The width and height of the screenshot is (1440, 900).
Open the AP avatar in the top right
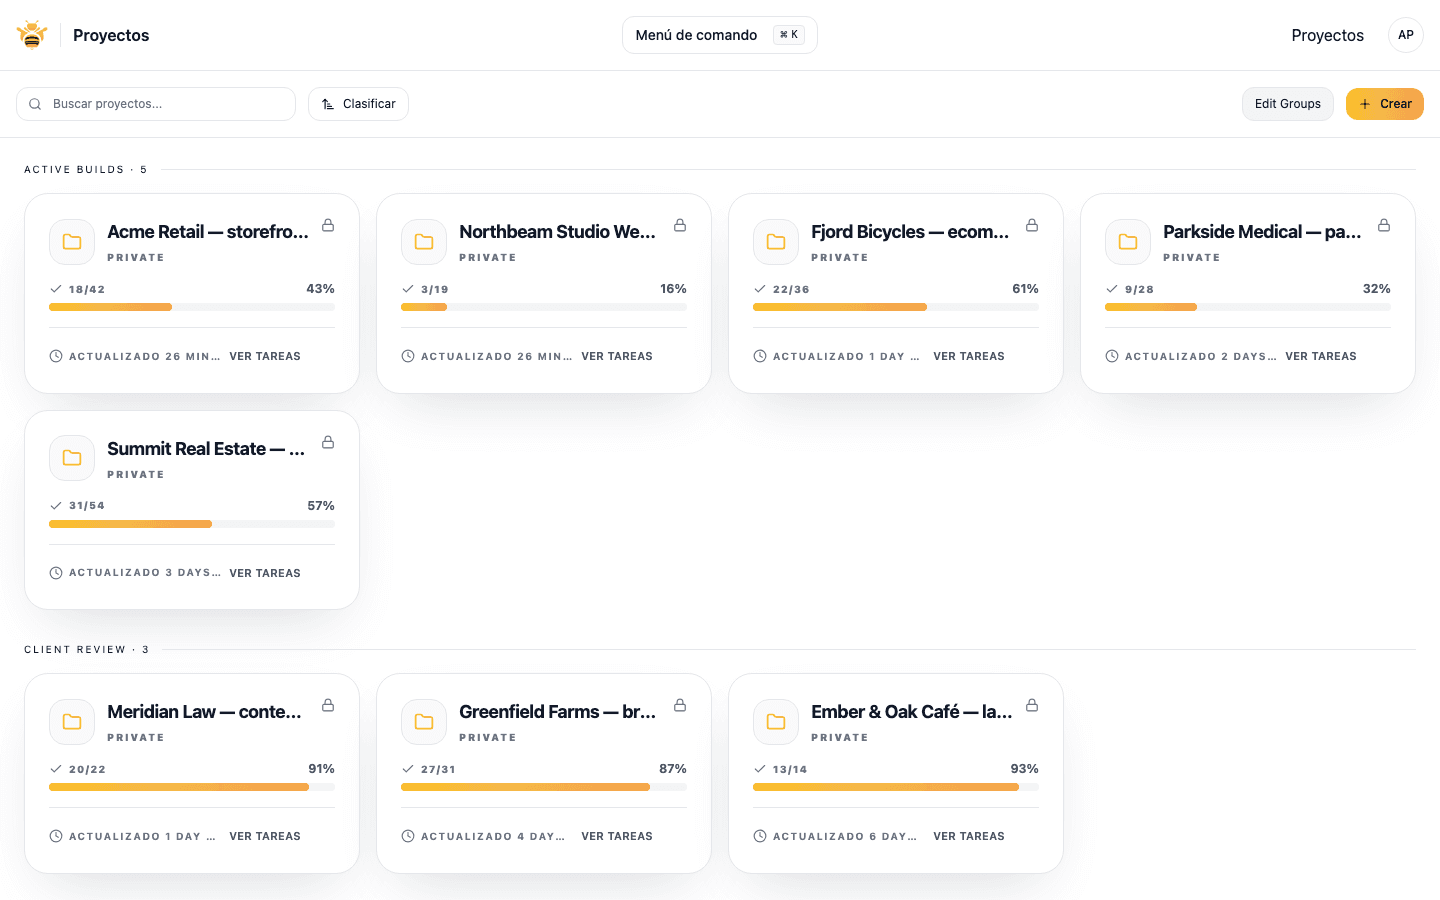1406,34
